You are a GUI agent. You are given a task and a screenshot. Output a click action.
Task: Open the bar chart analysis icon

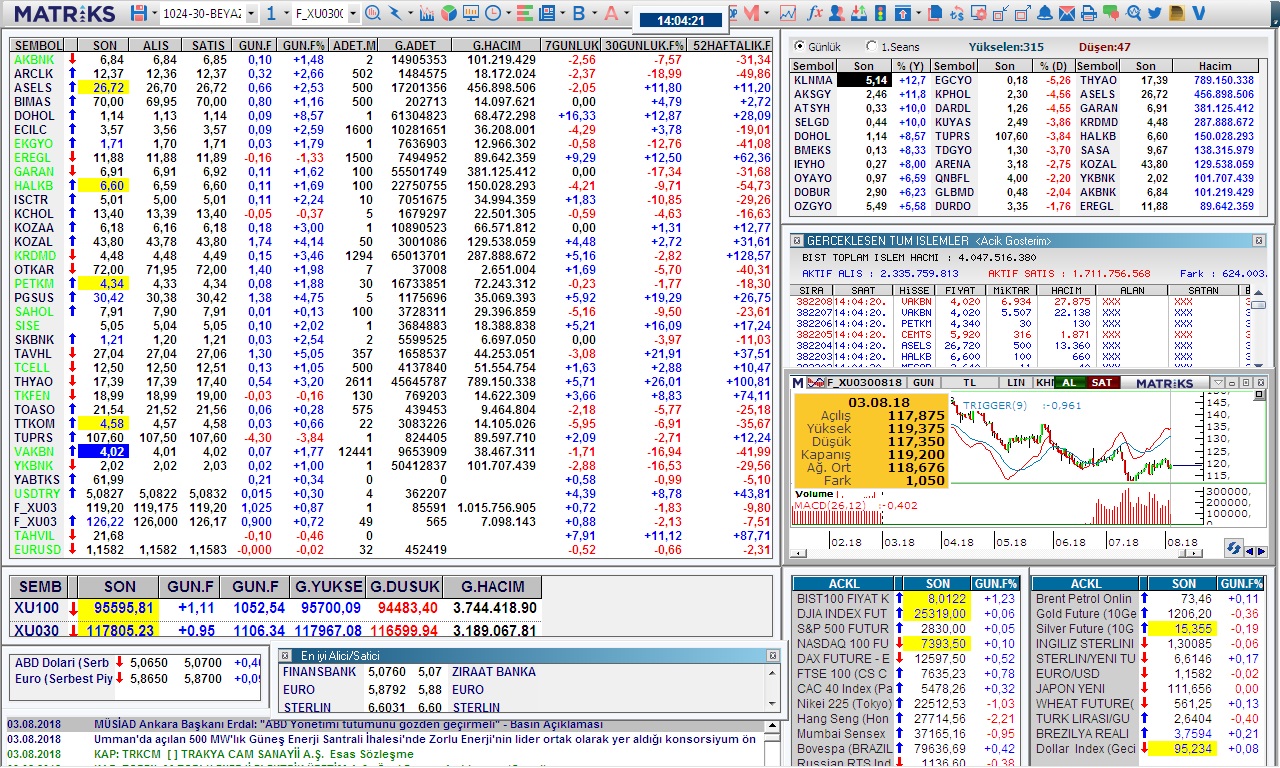click(x=427, y=13)
